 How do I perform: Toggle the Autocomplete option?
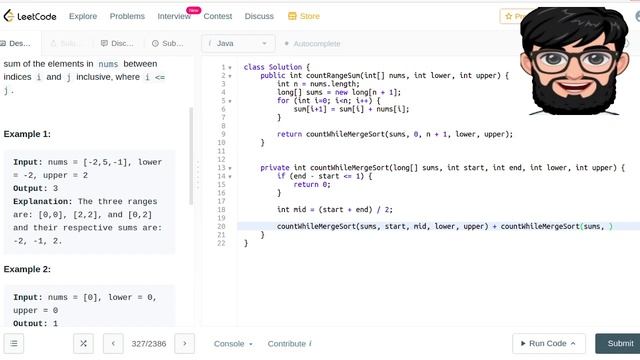(312, 43)
